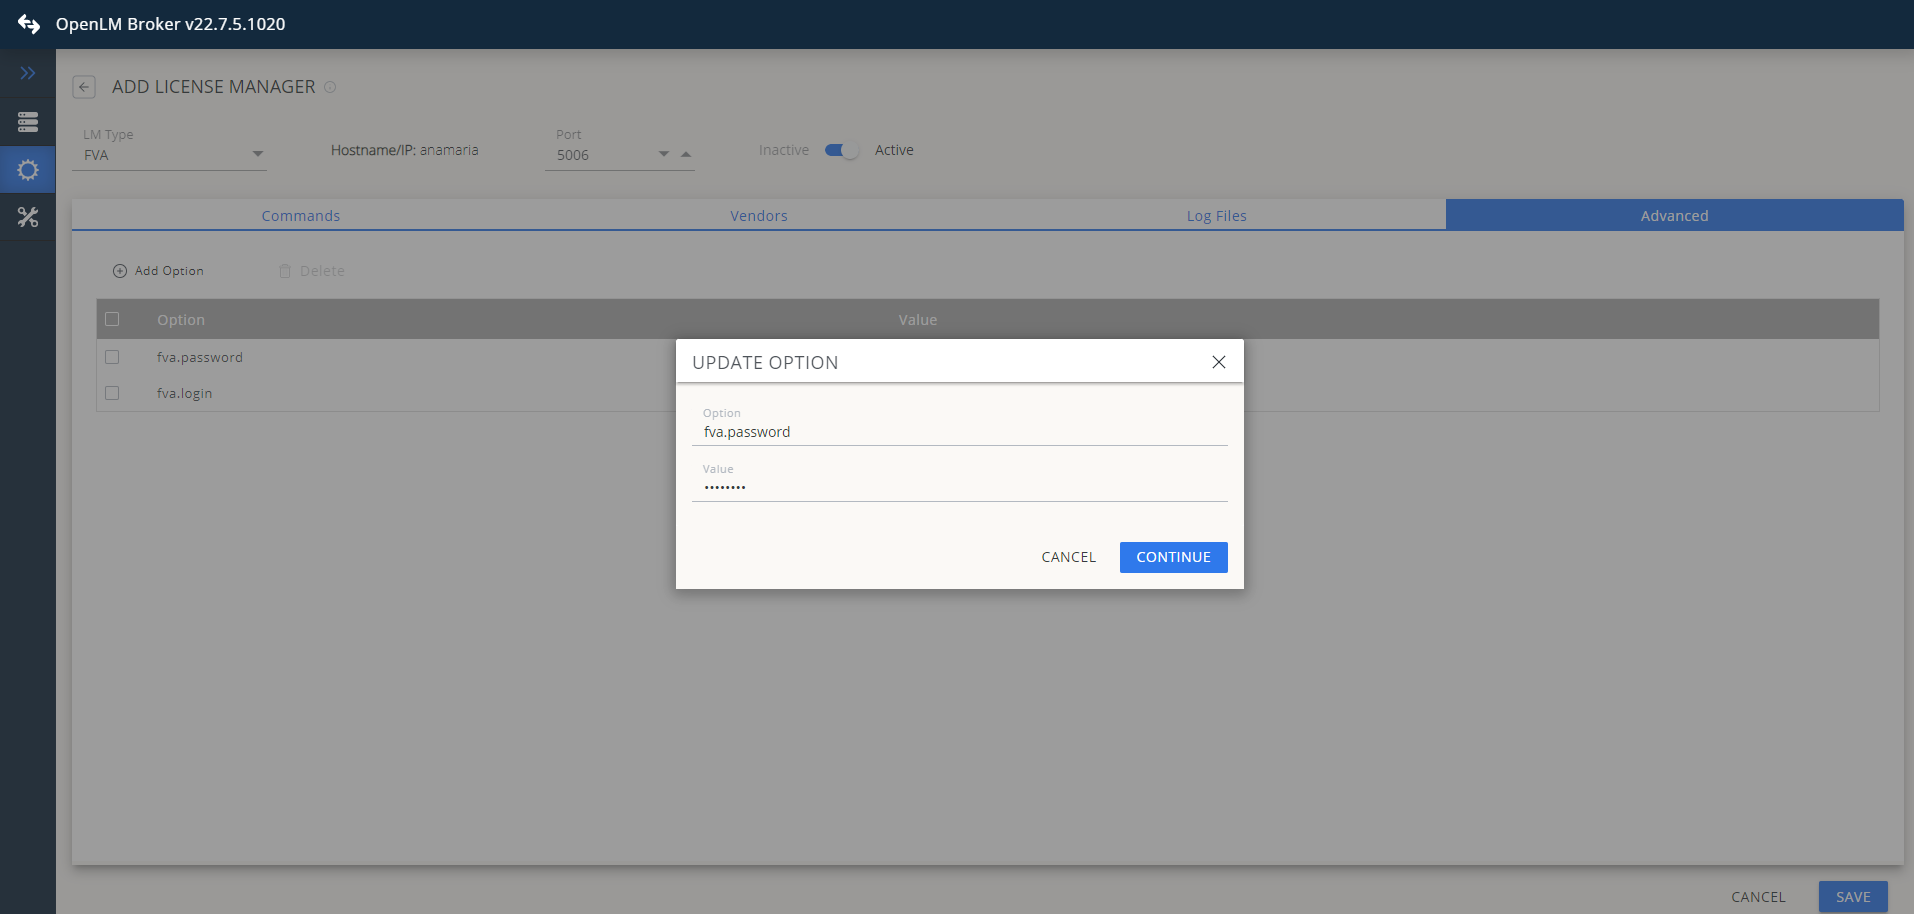Click the Add Option plus icon
The width and height of the screenshot is (1914, 914).
click(119, 270)
